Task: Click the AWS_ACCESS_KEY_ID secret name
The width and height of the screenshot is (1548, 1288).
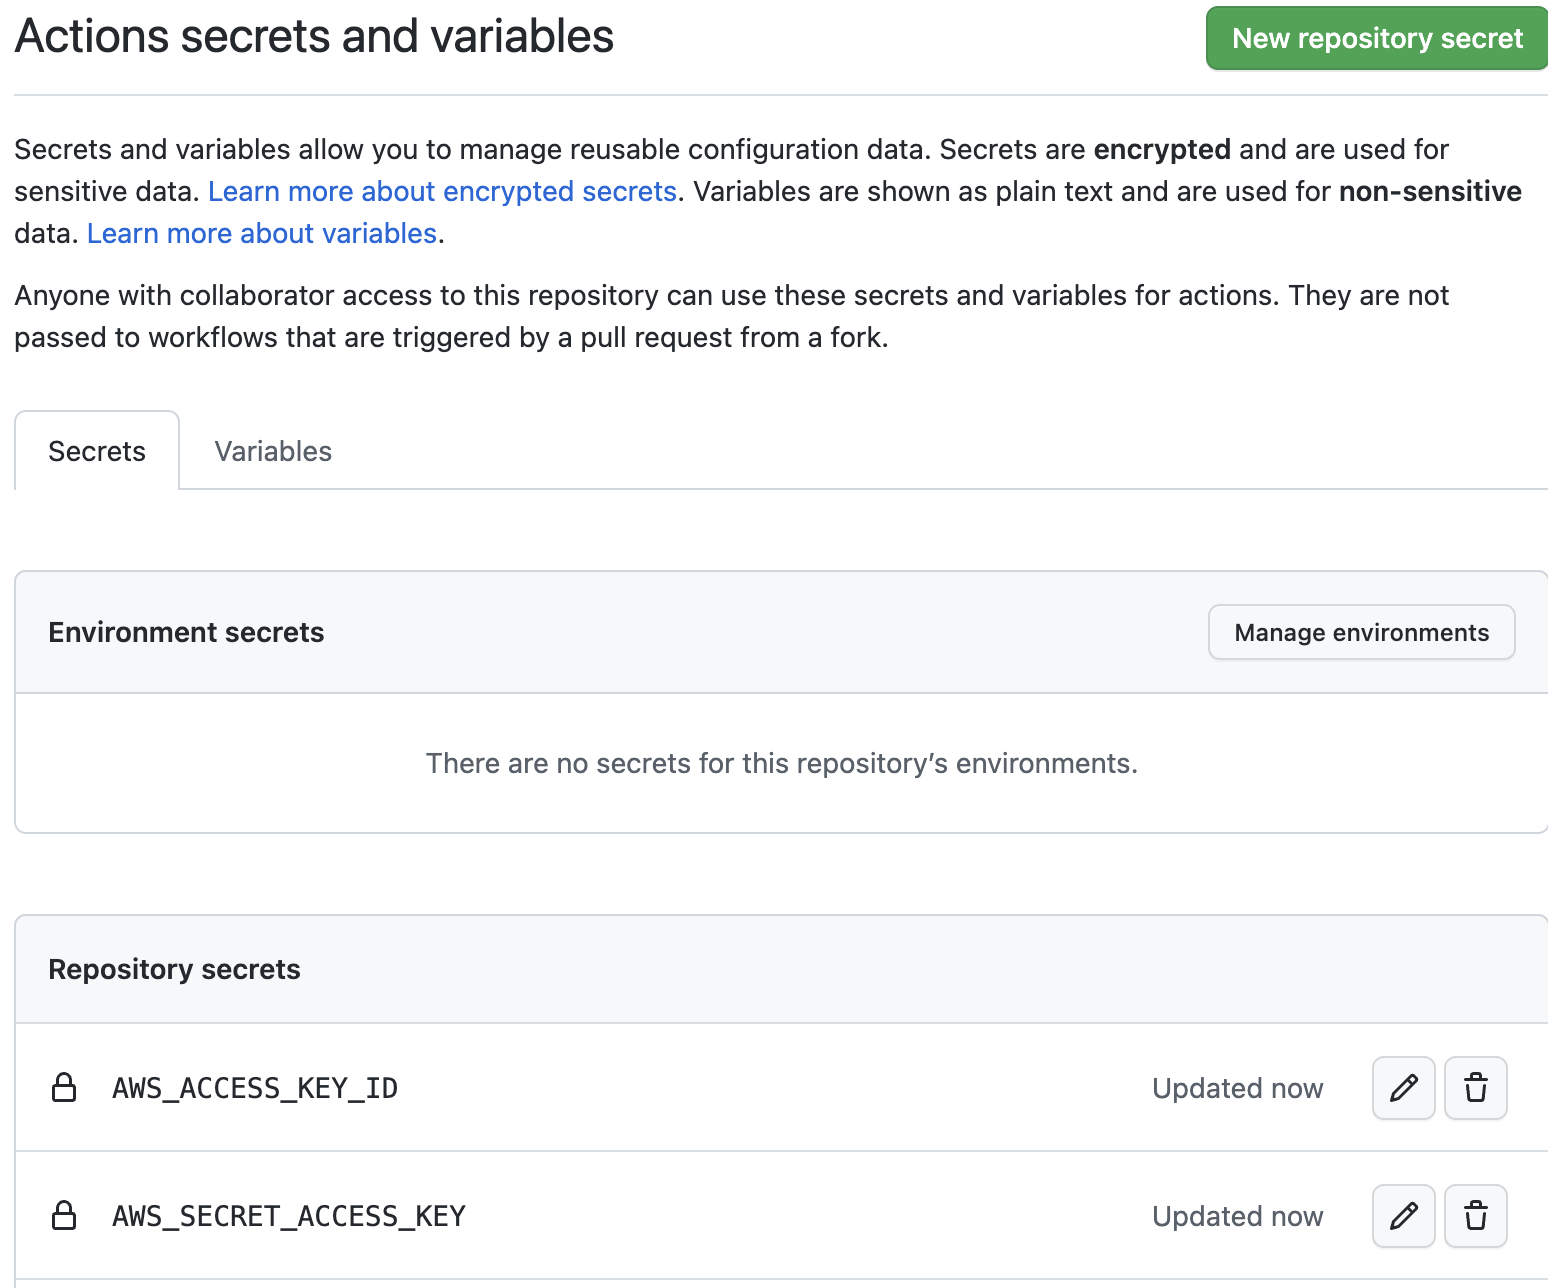Action: click(x=255, y=1088)
